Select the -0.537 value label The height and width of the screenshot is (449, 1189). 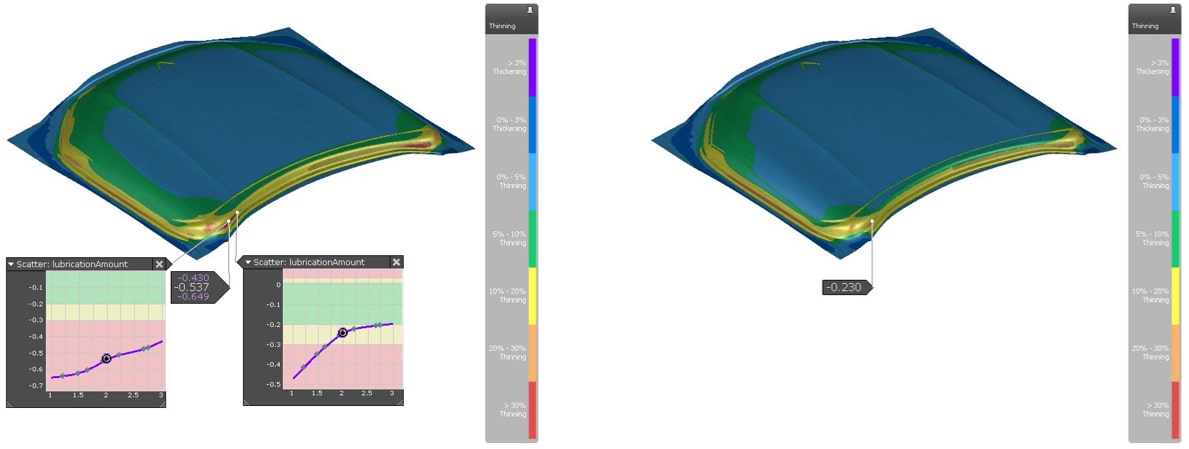pyautogui.click(x=193, y=286)
